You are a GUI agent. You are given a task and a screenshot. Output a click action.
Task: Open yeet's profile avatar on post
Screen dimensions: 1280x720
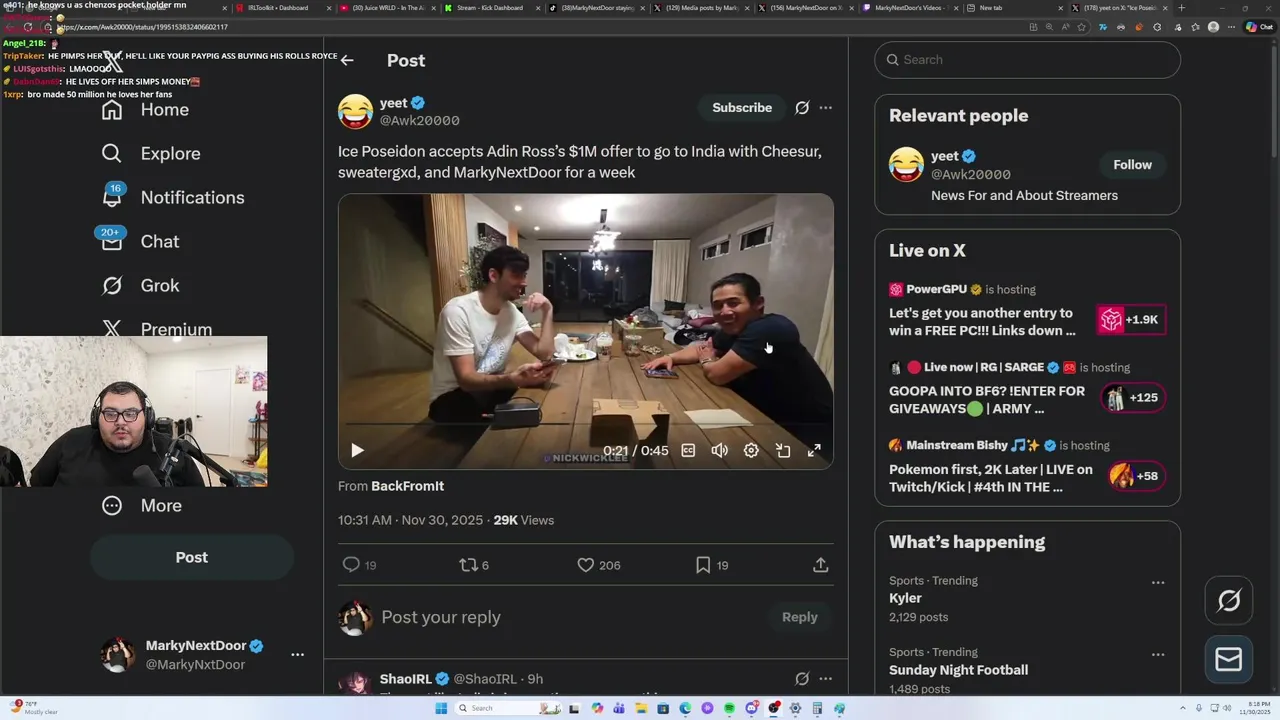coord(355,111)
